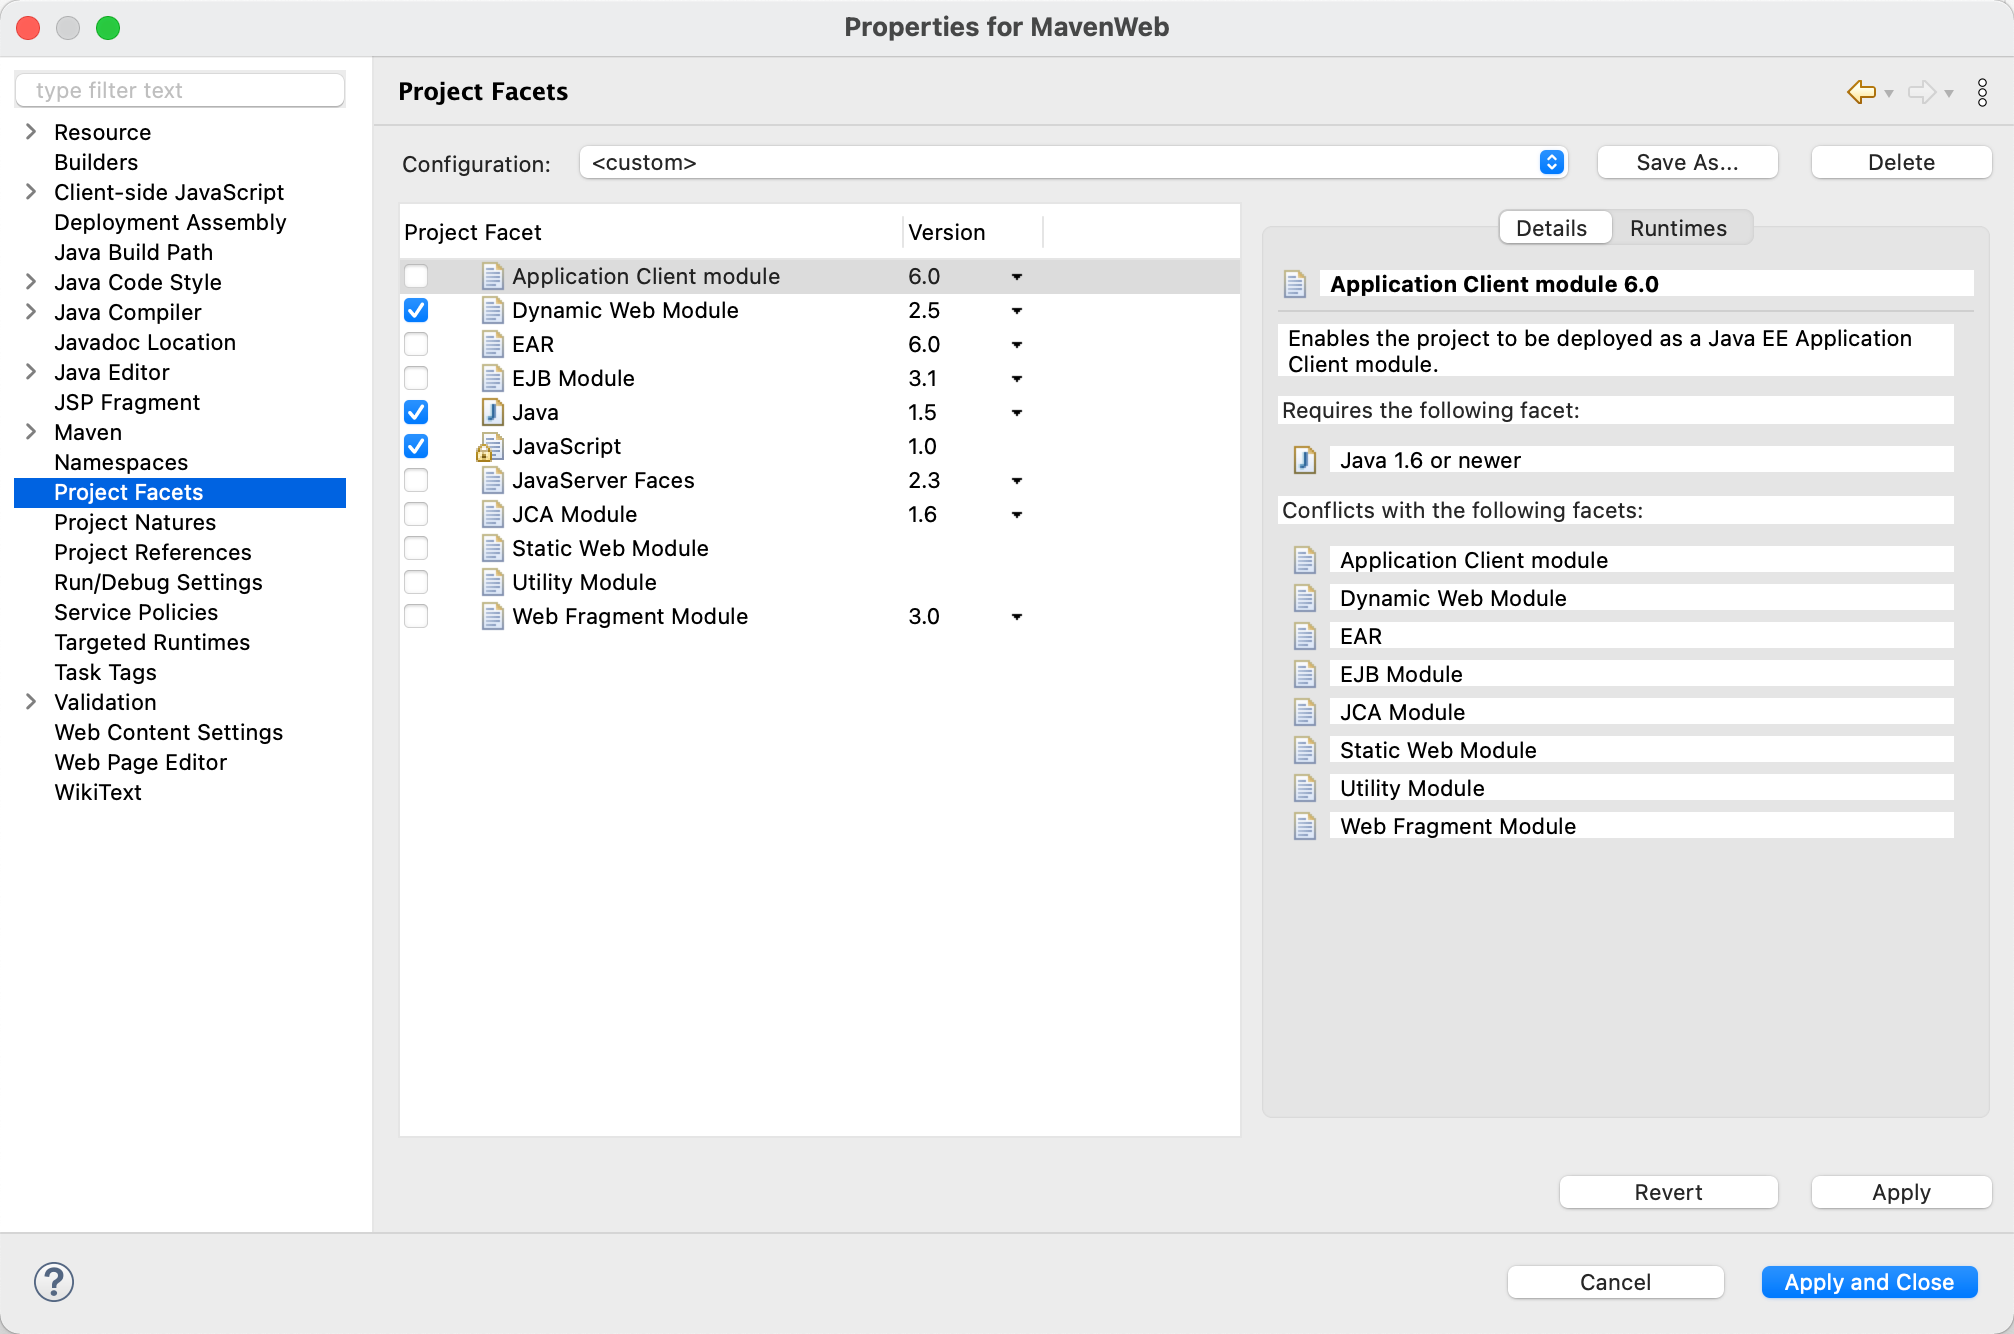Image resolution: width=2014 pixels, height=1334 pixels.
Task: Expand the Maven tree node
Action: [x=31, y=432]
